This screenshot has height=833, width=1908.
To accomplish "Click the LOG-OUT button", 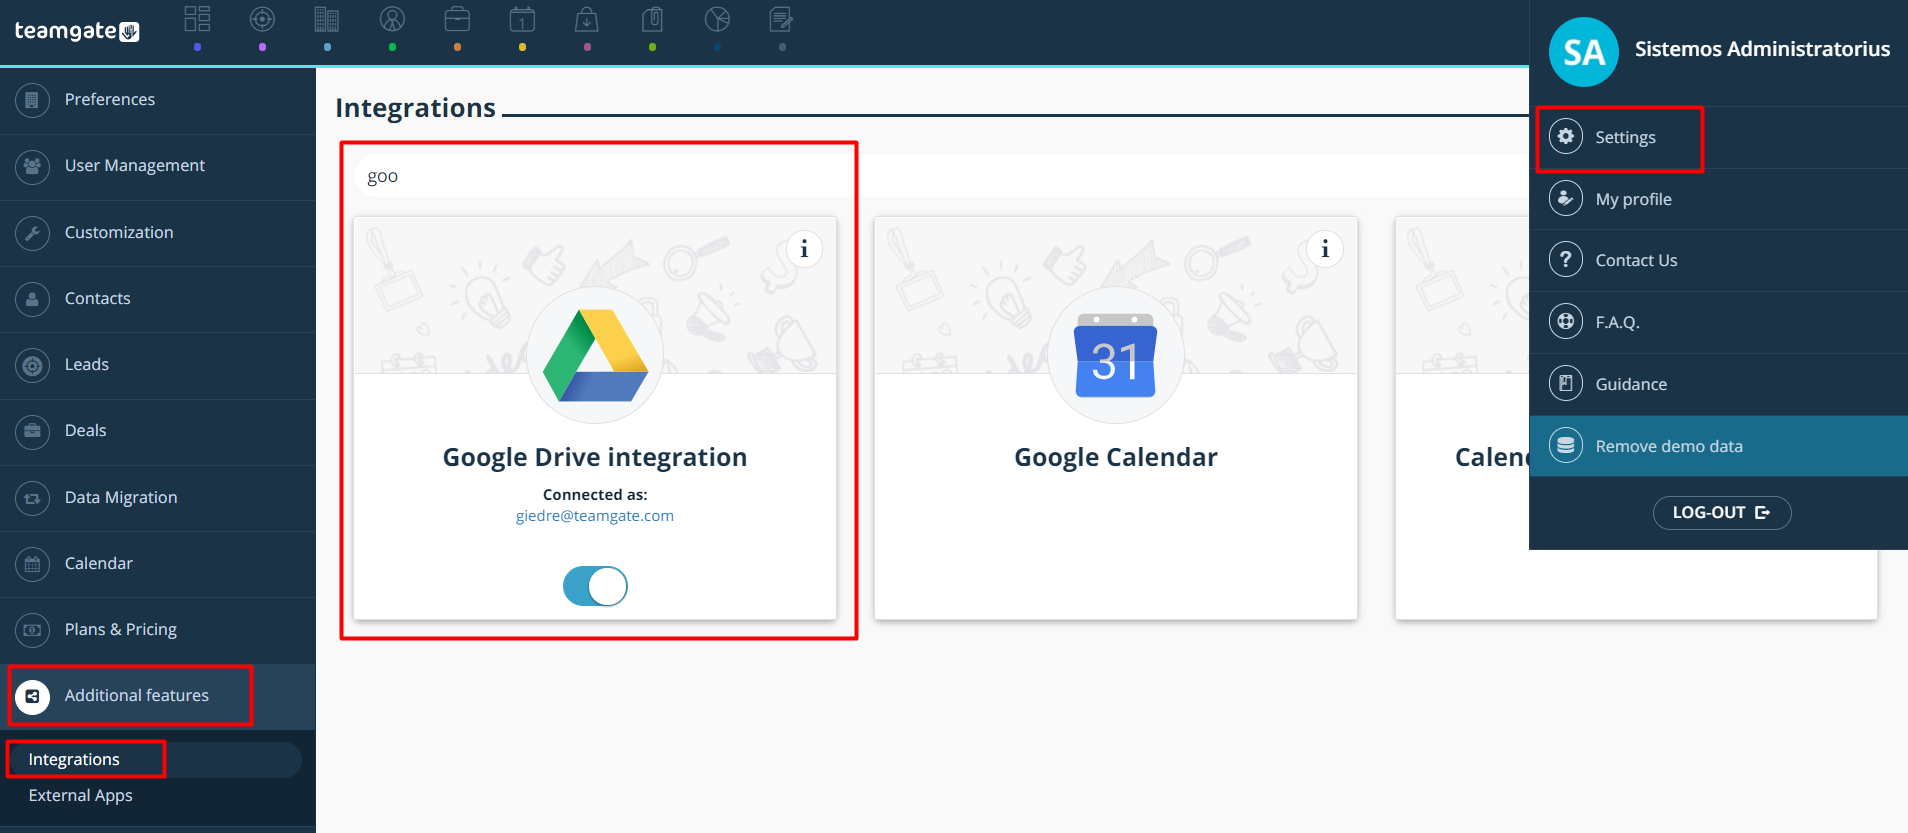I will coord(1721,512).
